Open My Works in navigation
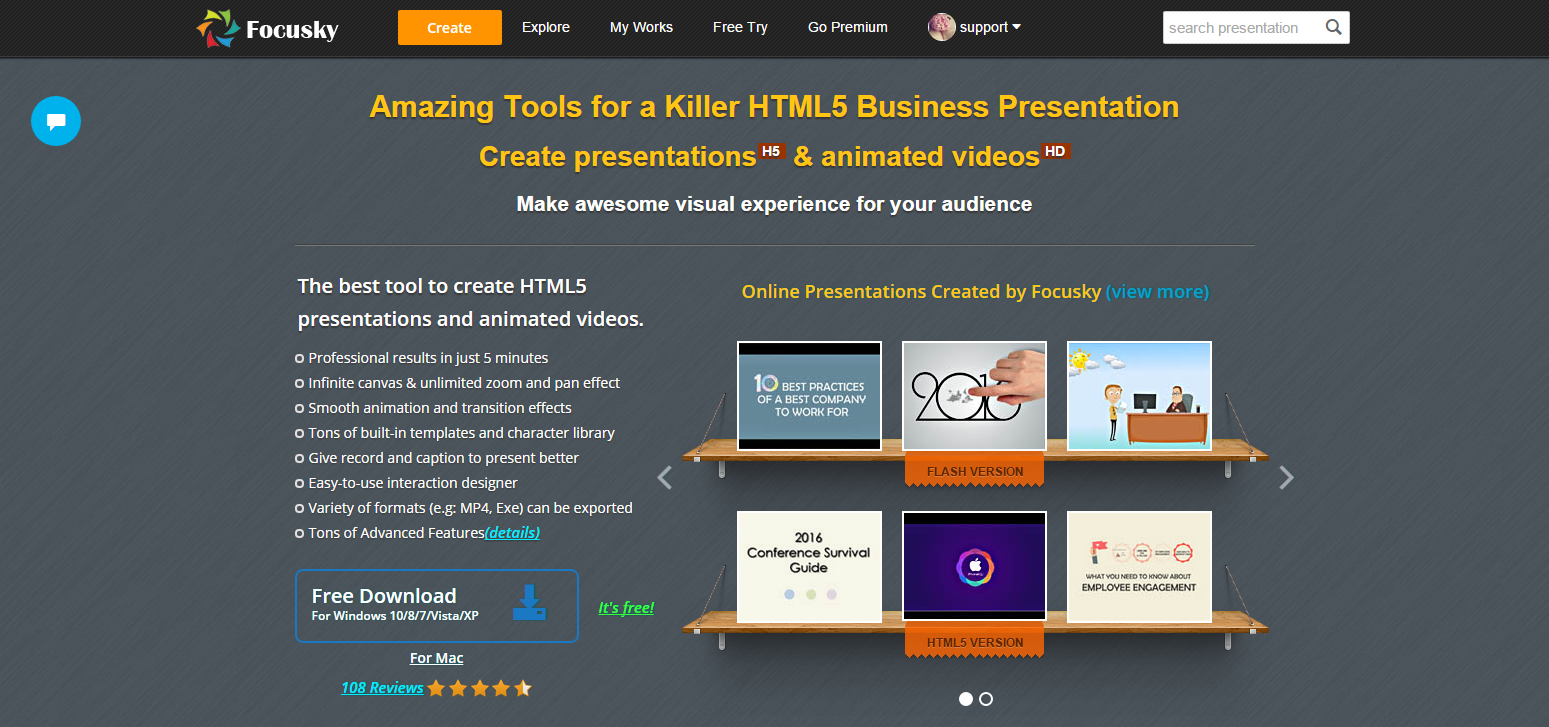Screen dimensions: 1549x727 (x=641, y=27)
